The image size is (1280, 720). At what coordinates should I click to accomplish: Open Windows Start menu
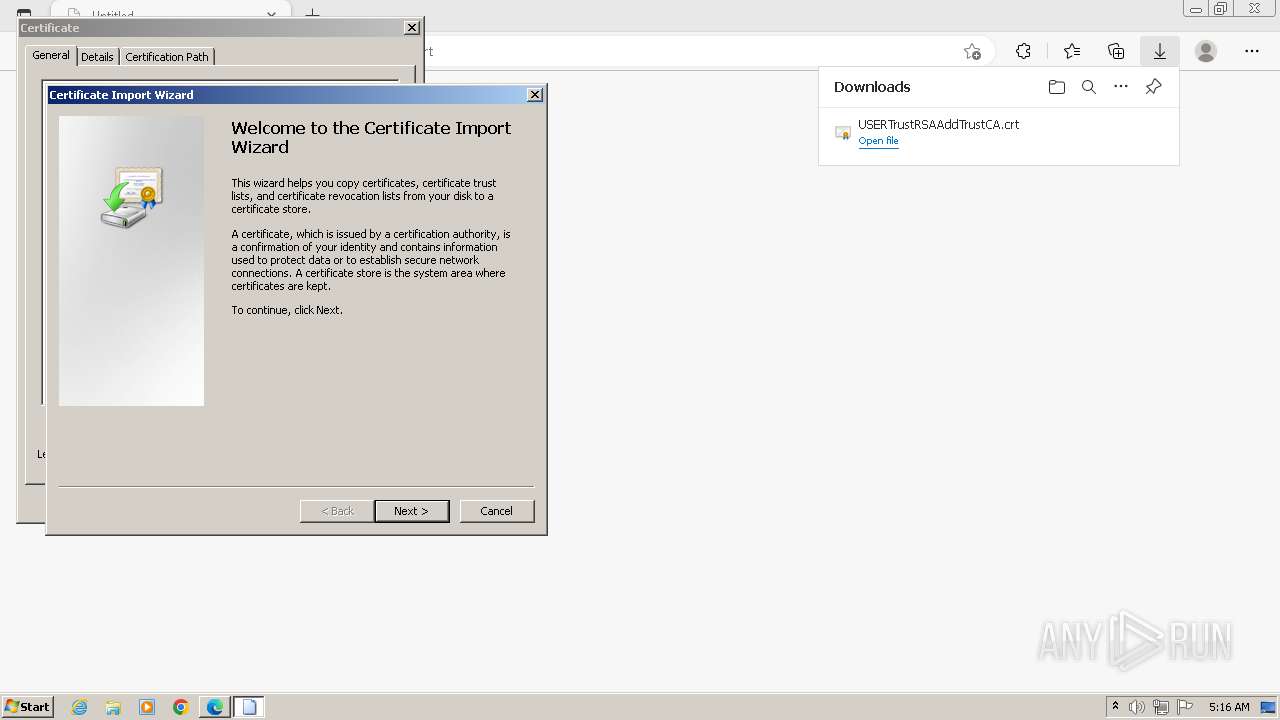click(x=27, y=707)
